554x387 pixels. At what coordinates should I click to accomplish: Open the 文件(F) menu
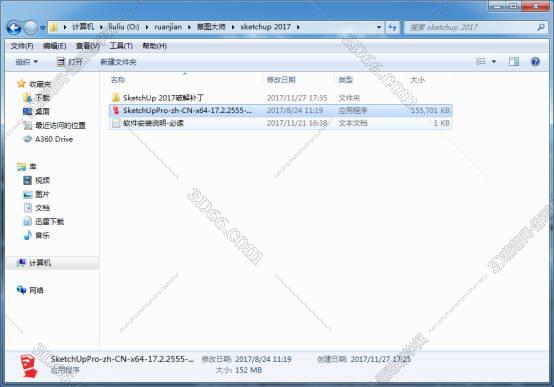22,46
